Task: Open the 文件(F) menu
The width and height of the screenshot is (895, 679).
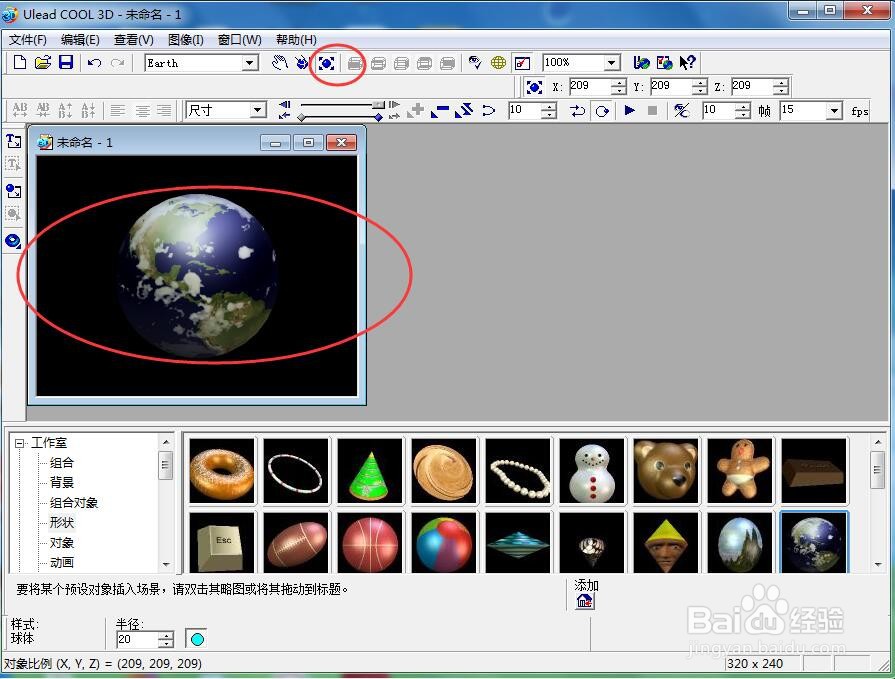Action: pyautogui.click(x=28, y=39)
